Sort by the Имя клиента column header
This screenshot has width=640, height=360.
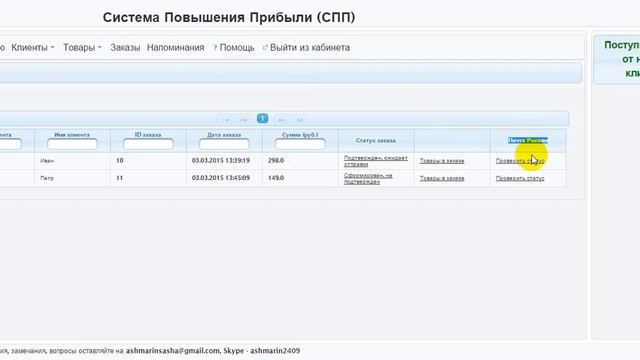(x=72, y=135)
